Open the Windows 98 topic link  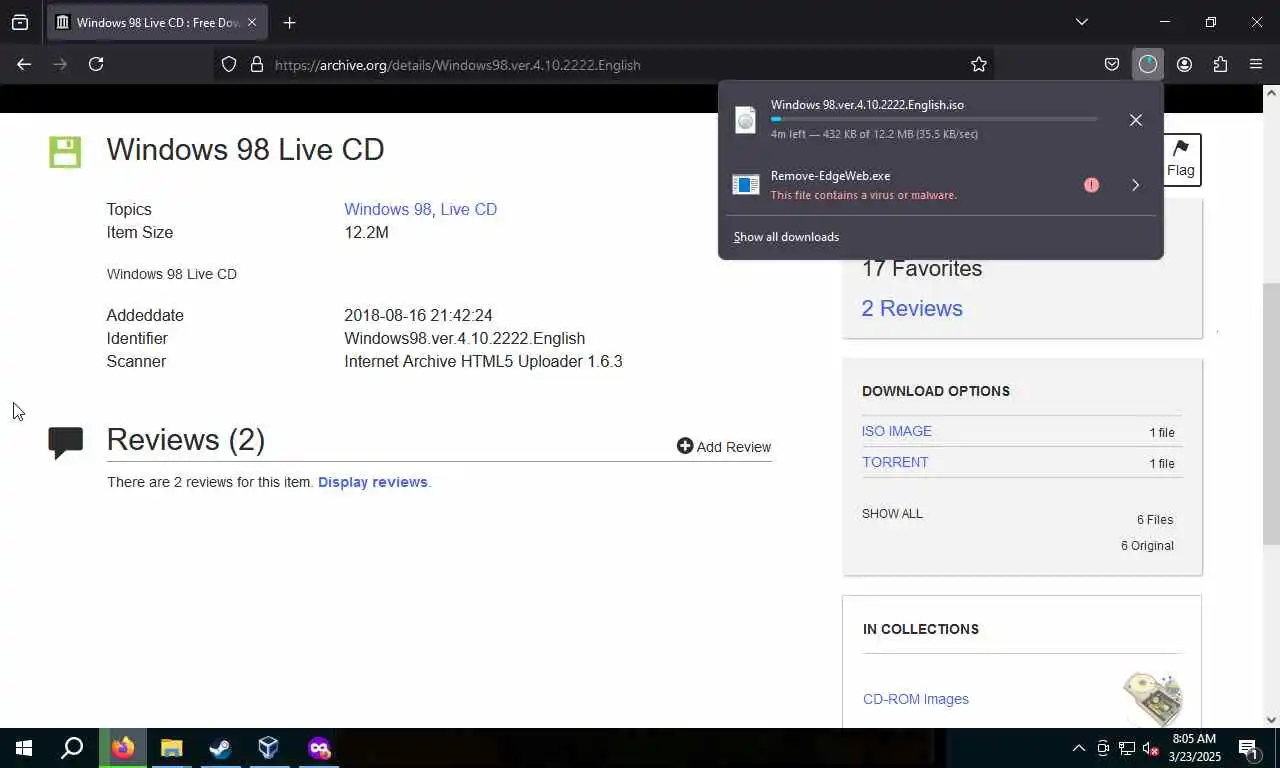388,209
